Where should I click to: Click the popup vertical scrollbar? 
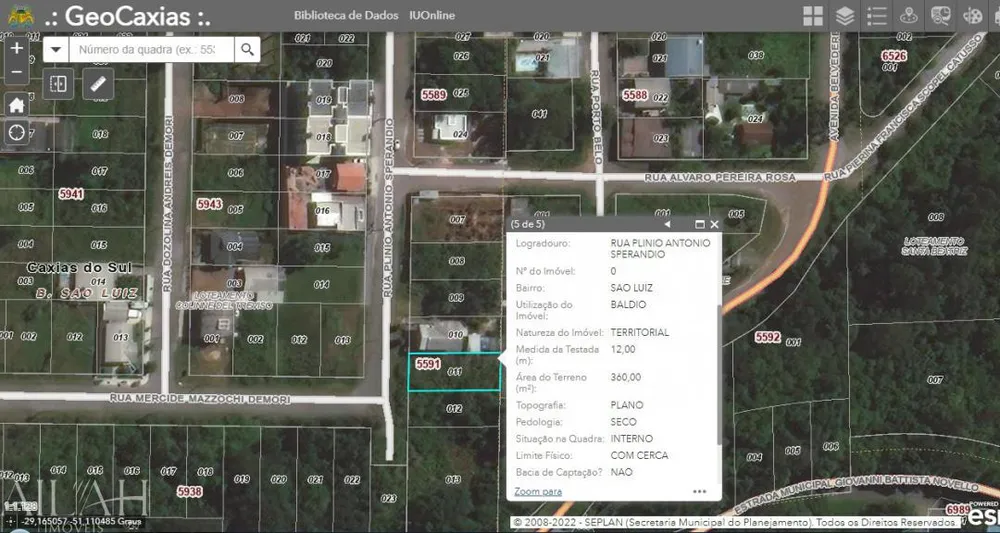coord(719,376)
